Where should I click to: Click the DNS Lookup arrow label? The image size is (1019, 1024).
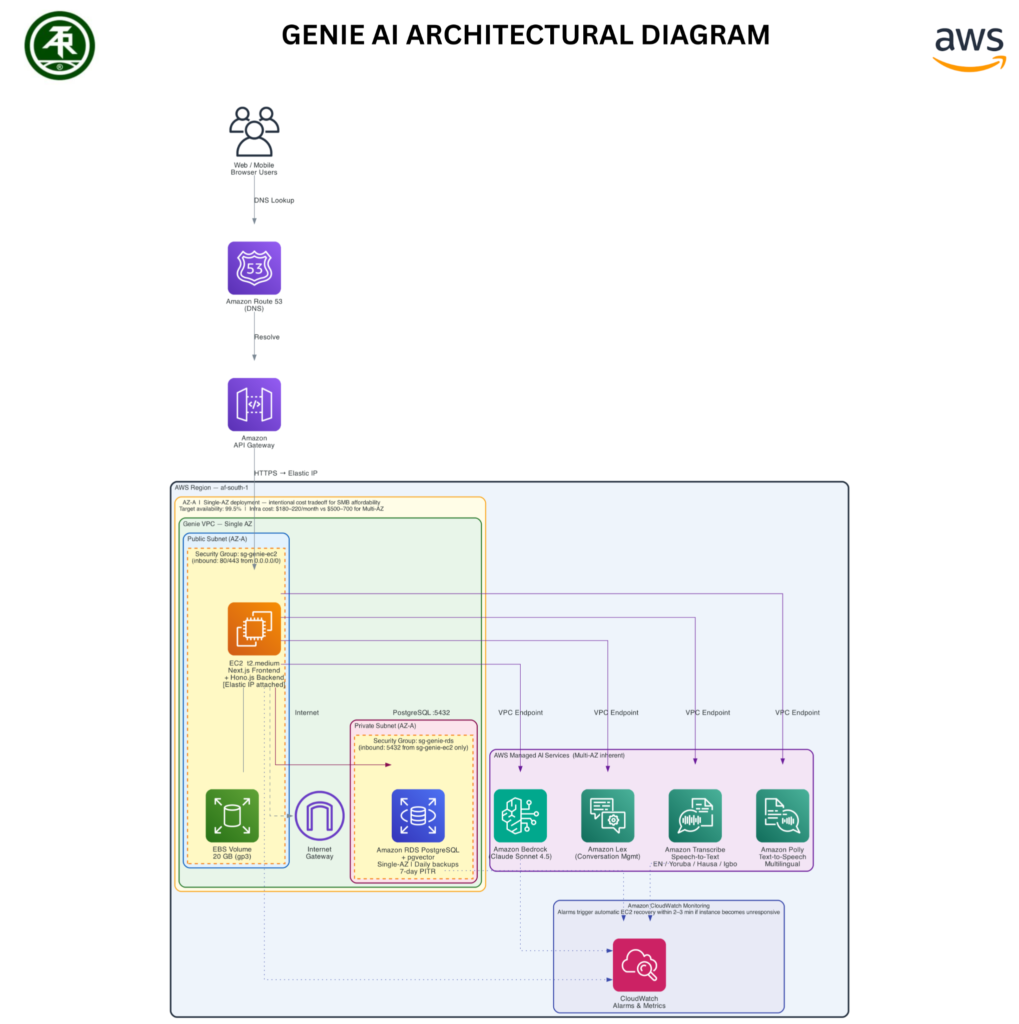point(274,200)
